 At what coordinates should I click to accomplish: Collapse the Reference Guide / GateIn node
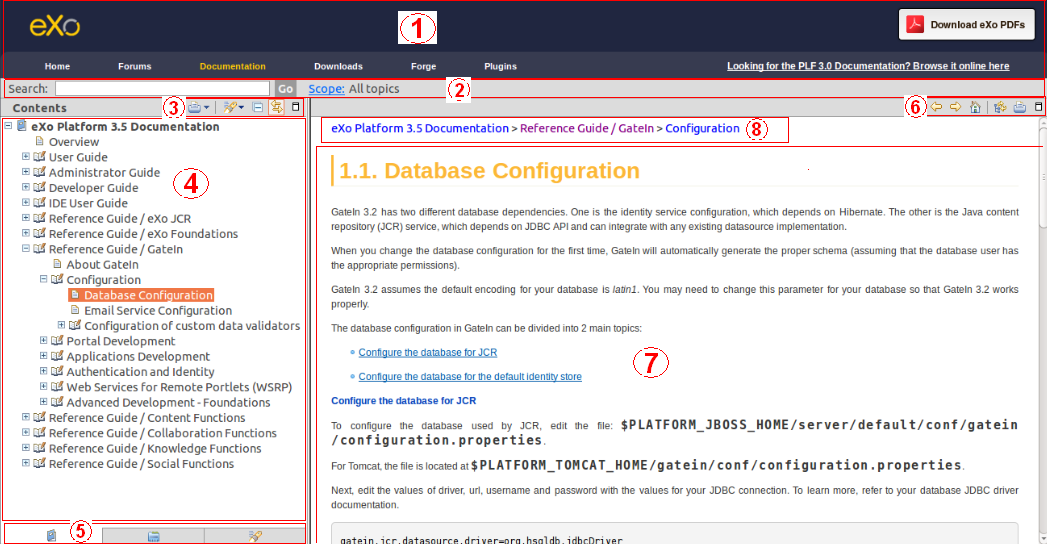click(26, 249)
